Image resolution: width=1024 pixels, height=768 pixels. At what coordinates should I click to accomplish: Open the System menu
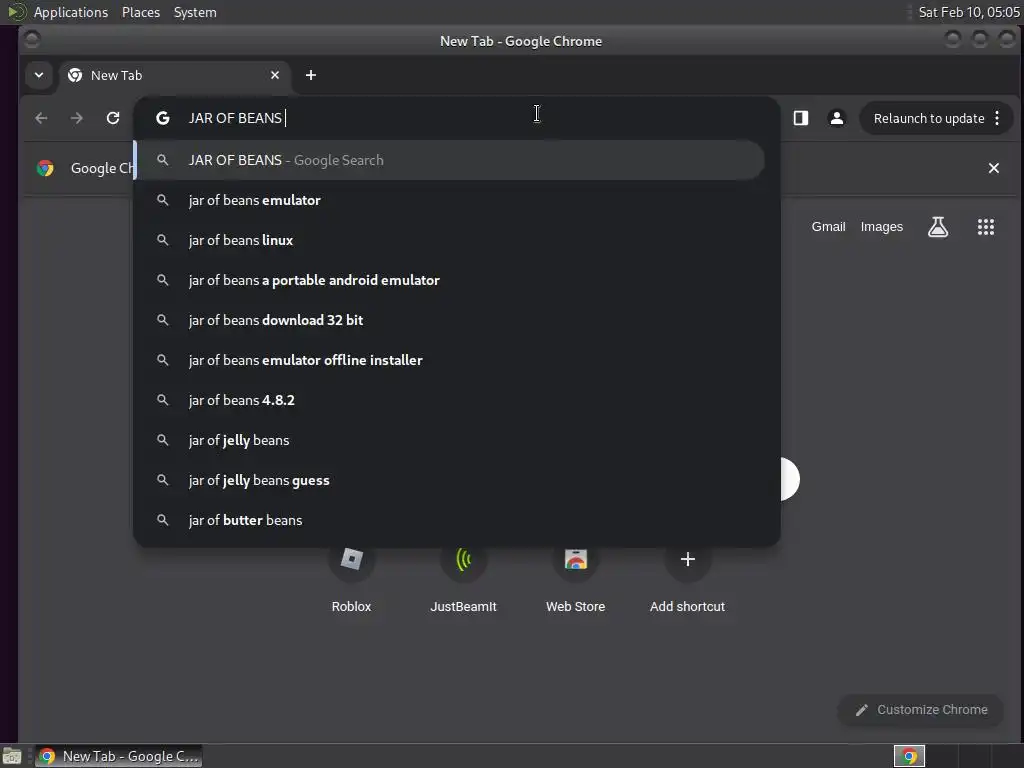pos(195,12)
